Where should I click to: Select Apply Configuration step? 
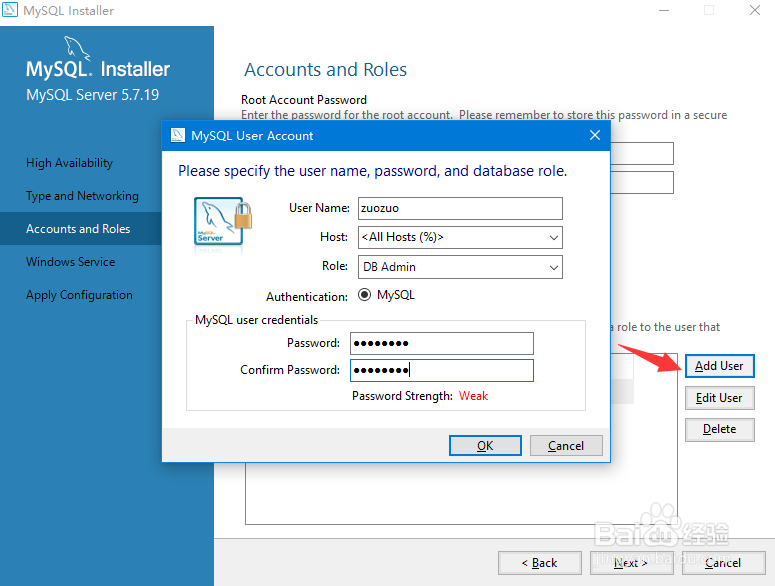[79, 295]
